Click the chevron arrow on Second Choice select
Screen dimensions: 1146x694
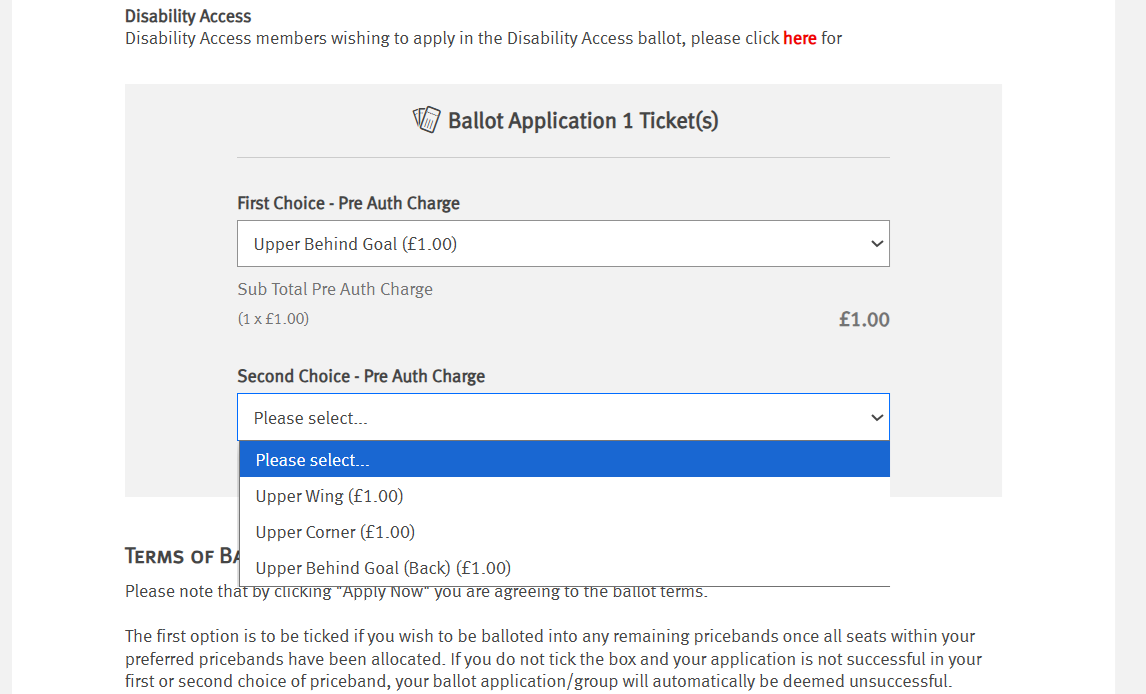pos(876,418)
